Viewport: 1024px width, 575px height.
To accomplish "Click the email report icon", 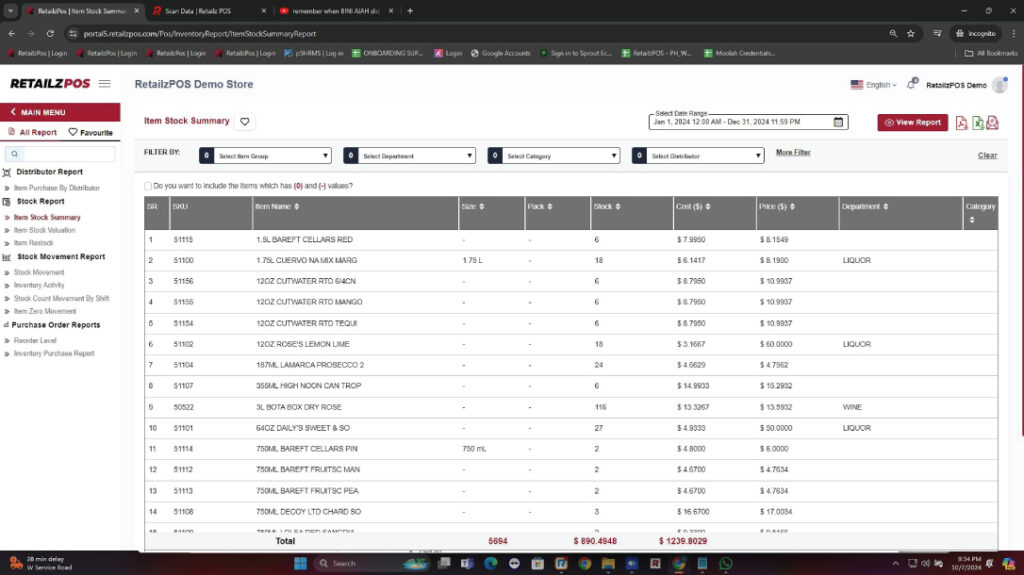I will 992,122.
